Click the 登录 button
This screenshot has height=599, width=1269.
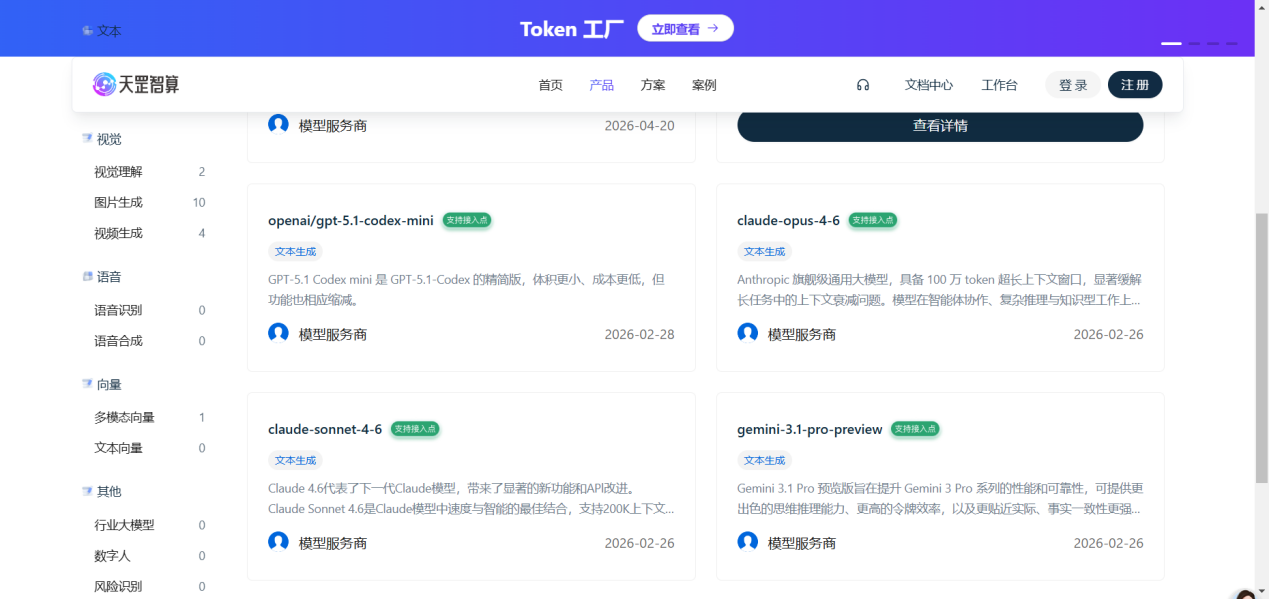[x=1073, y=85]
